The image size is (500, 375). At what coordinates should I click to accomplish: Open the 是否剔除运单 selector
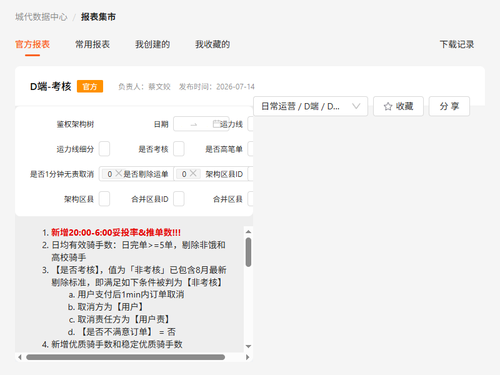pyautogui.click(x=210, y=174)
